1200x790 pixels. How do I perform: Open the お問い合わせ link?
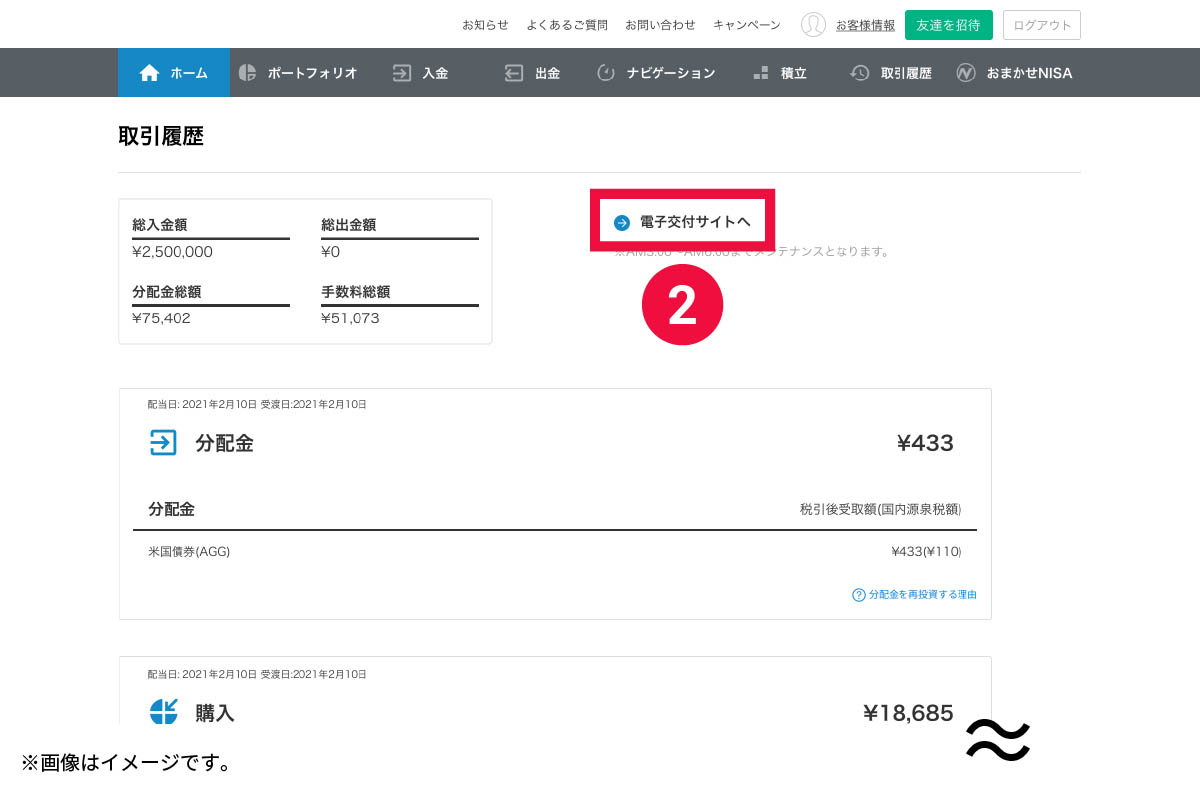coord(660,25)
